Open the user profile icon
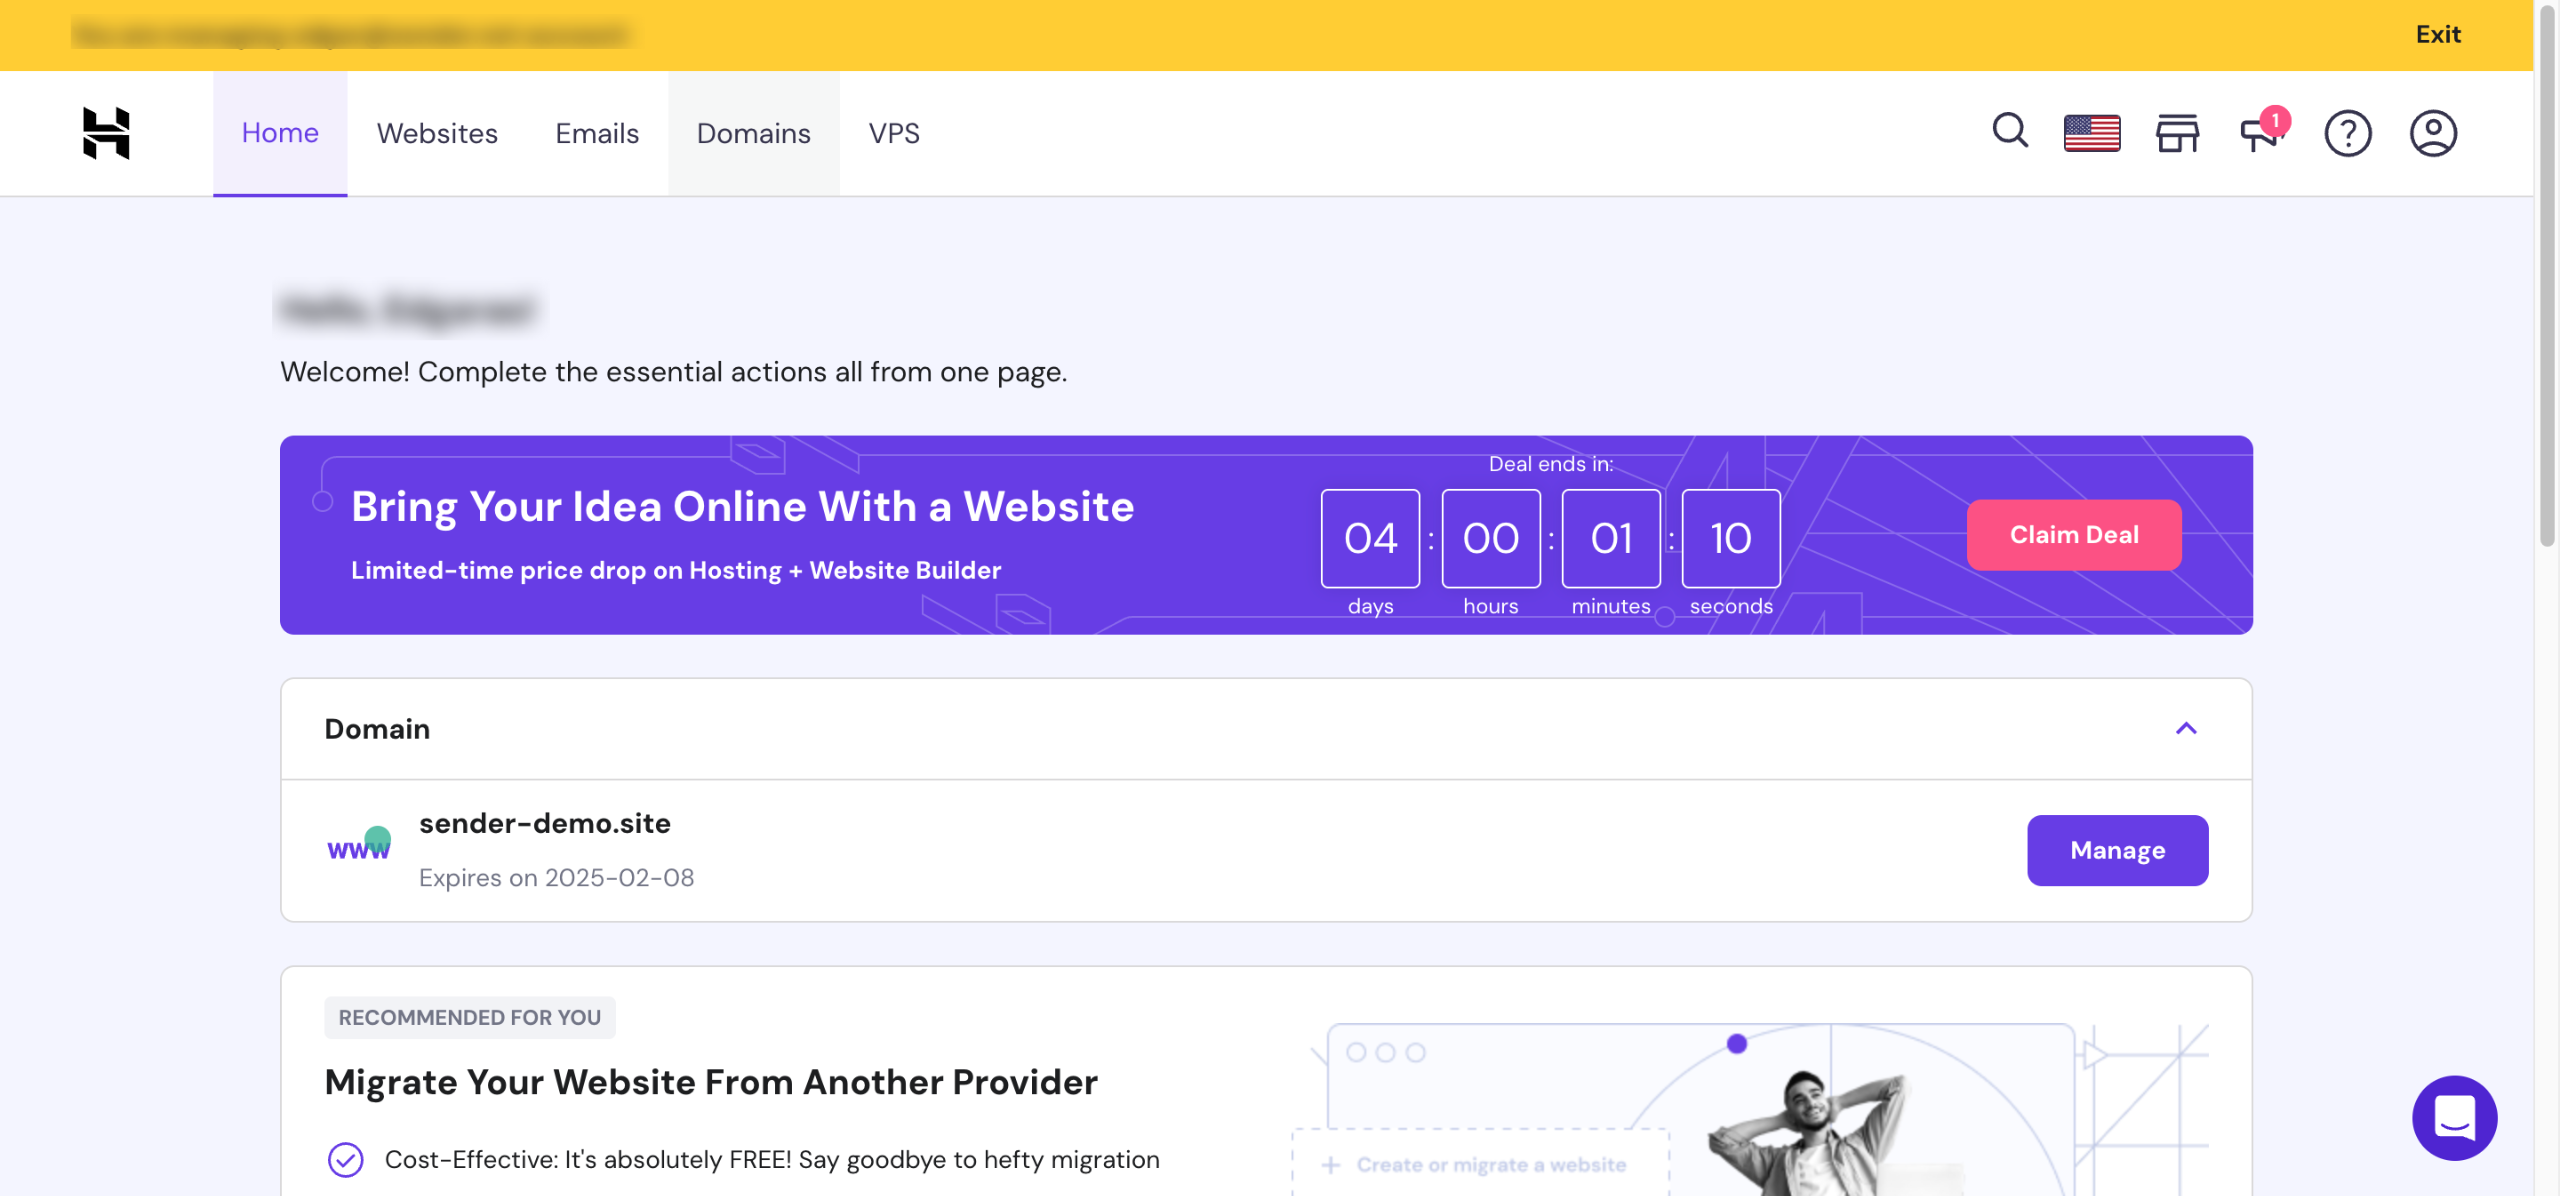2560x1196 pixels. (x=2433, y=133)
